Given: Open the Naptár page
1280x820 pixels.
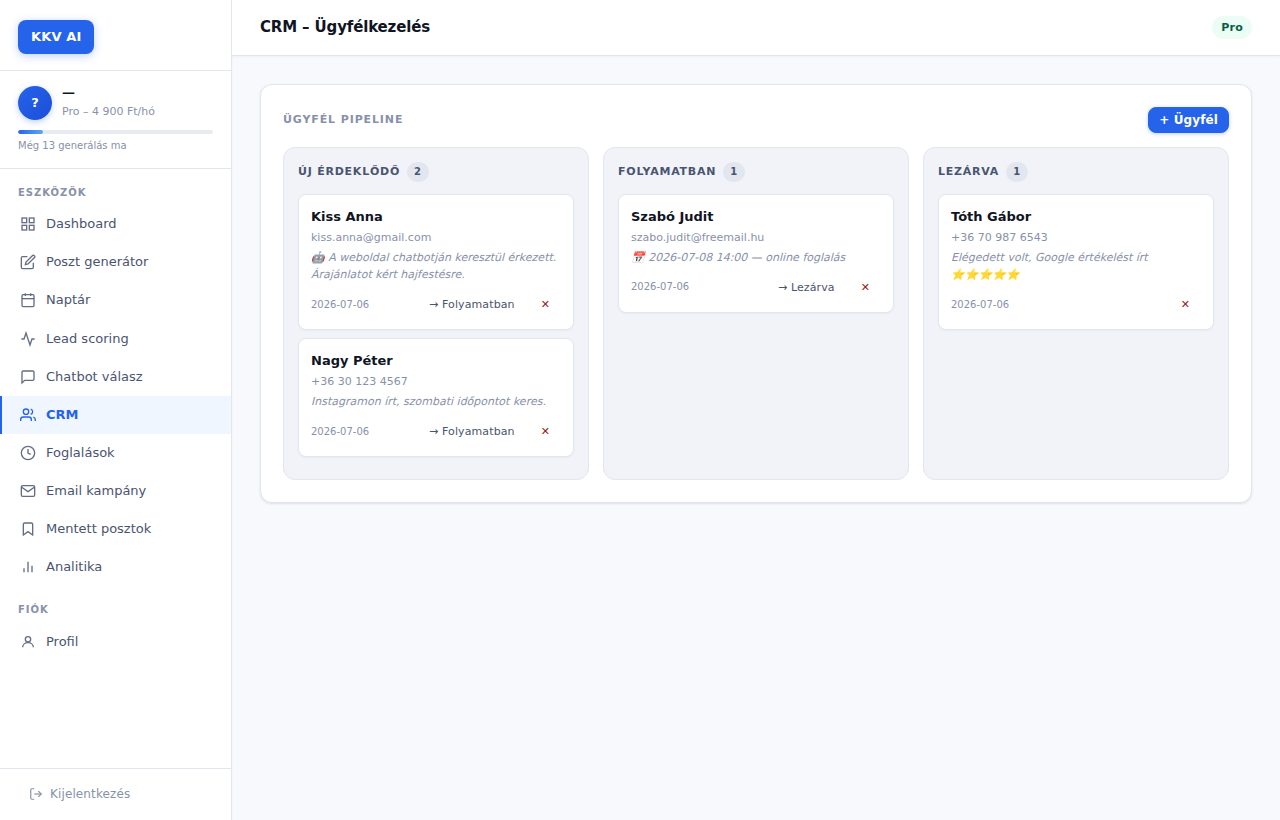Looking at the screenshot, I should click(x=115, y=300).
